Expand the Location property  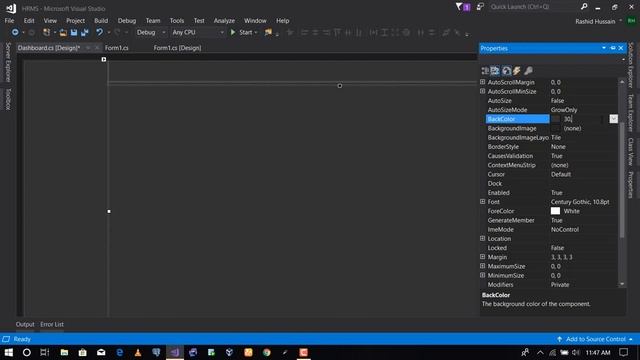click(482, 238)
